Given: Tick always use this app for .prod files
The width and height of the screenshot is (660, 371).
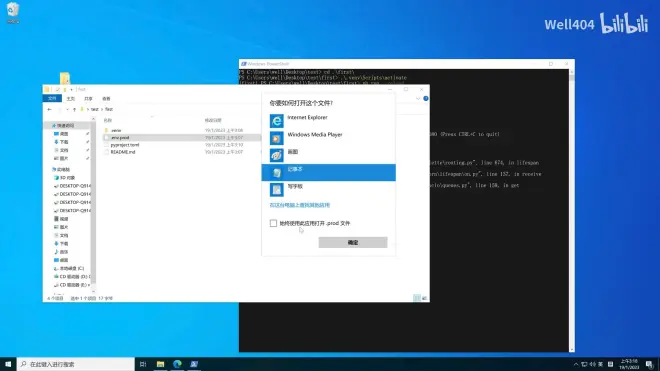Looking at the screenshot, I should click(273, 223).
